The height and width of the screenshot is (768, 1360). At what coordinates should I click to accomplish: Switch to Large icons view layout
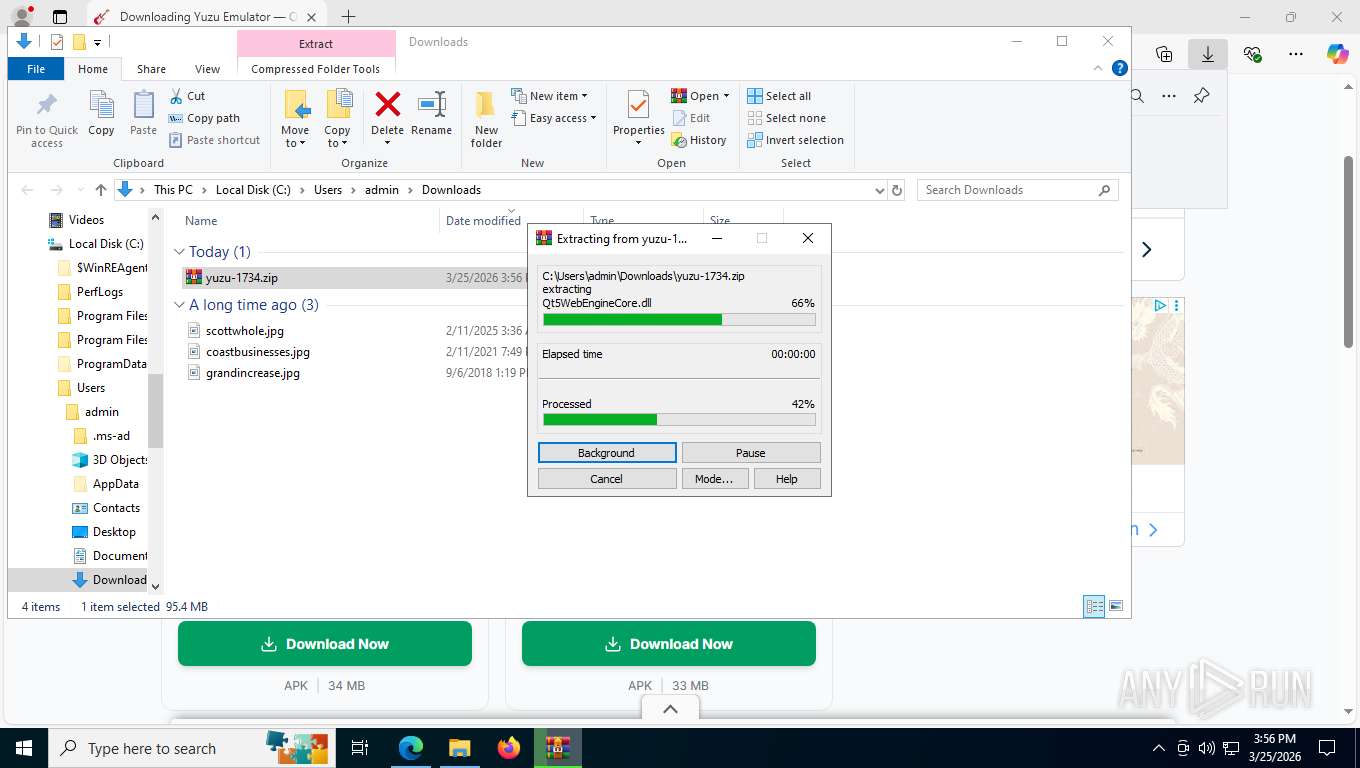tap(1116, 606)
